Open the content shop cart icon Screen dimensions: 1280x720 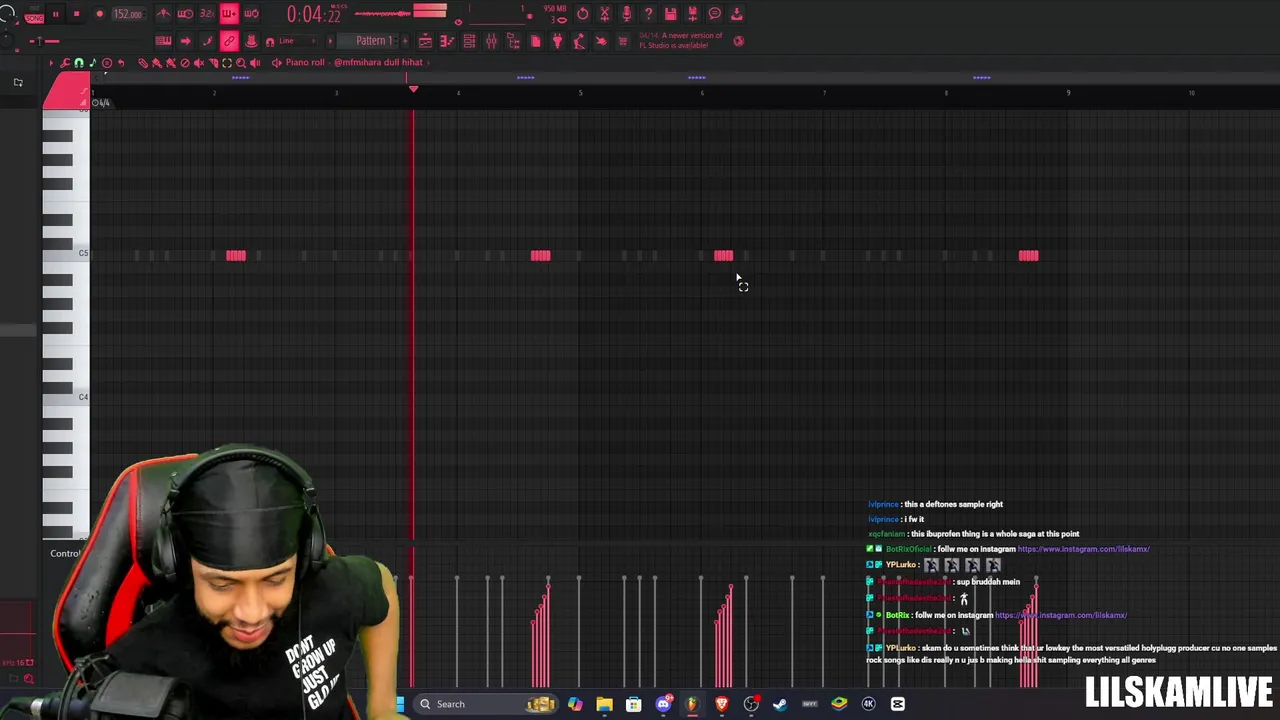(623, 42)
